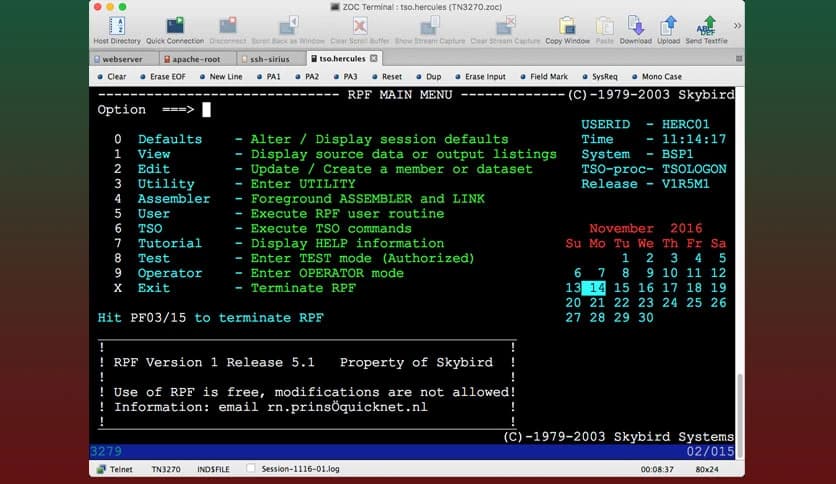Click the SysReq button

click(x=600, y=77)
